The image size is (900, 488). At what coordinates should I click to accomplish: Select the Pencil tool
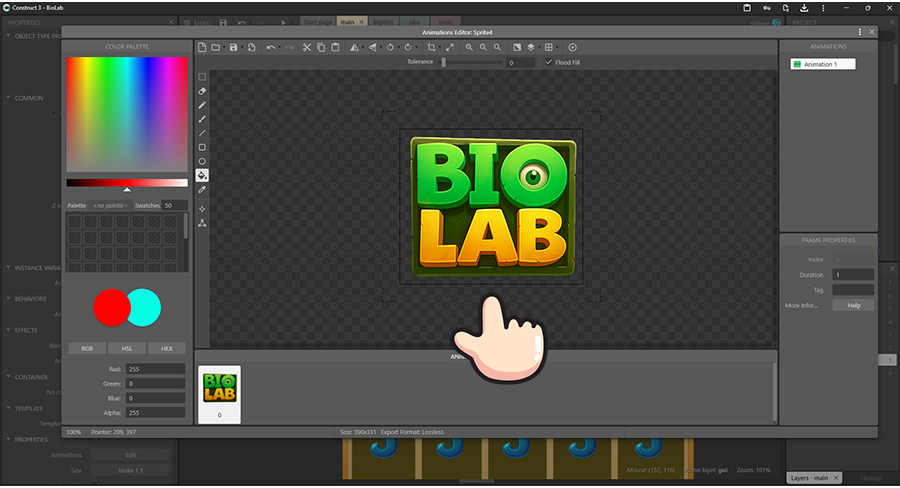[202, 104]
